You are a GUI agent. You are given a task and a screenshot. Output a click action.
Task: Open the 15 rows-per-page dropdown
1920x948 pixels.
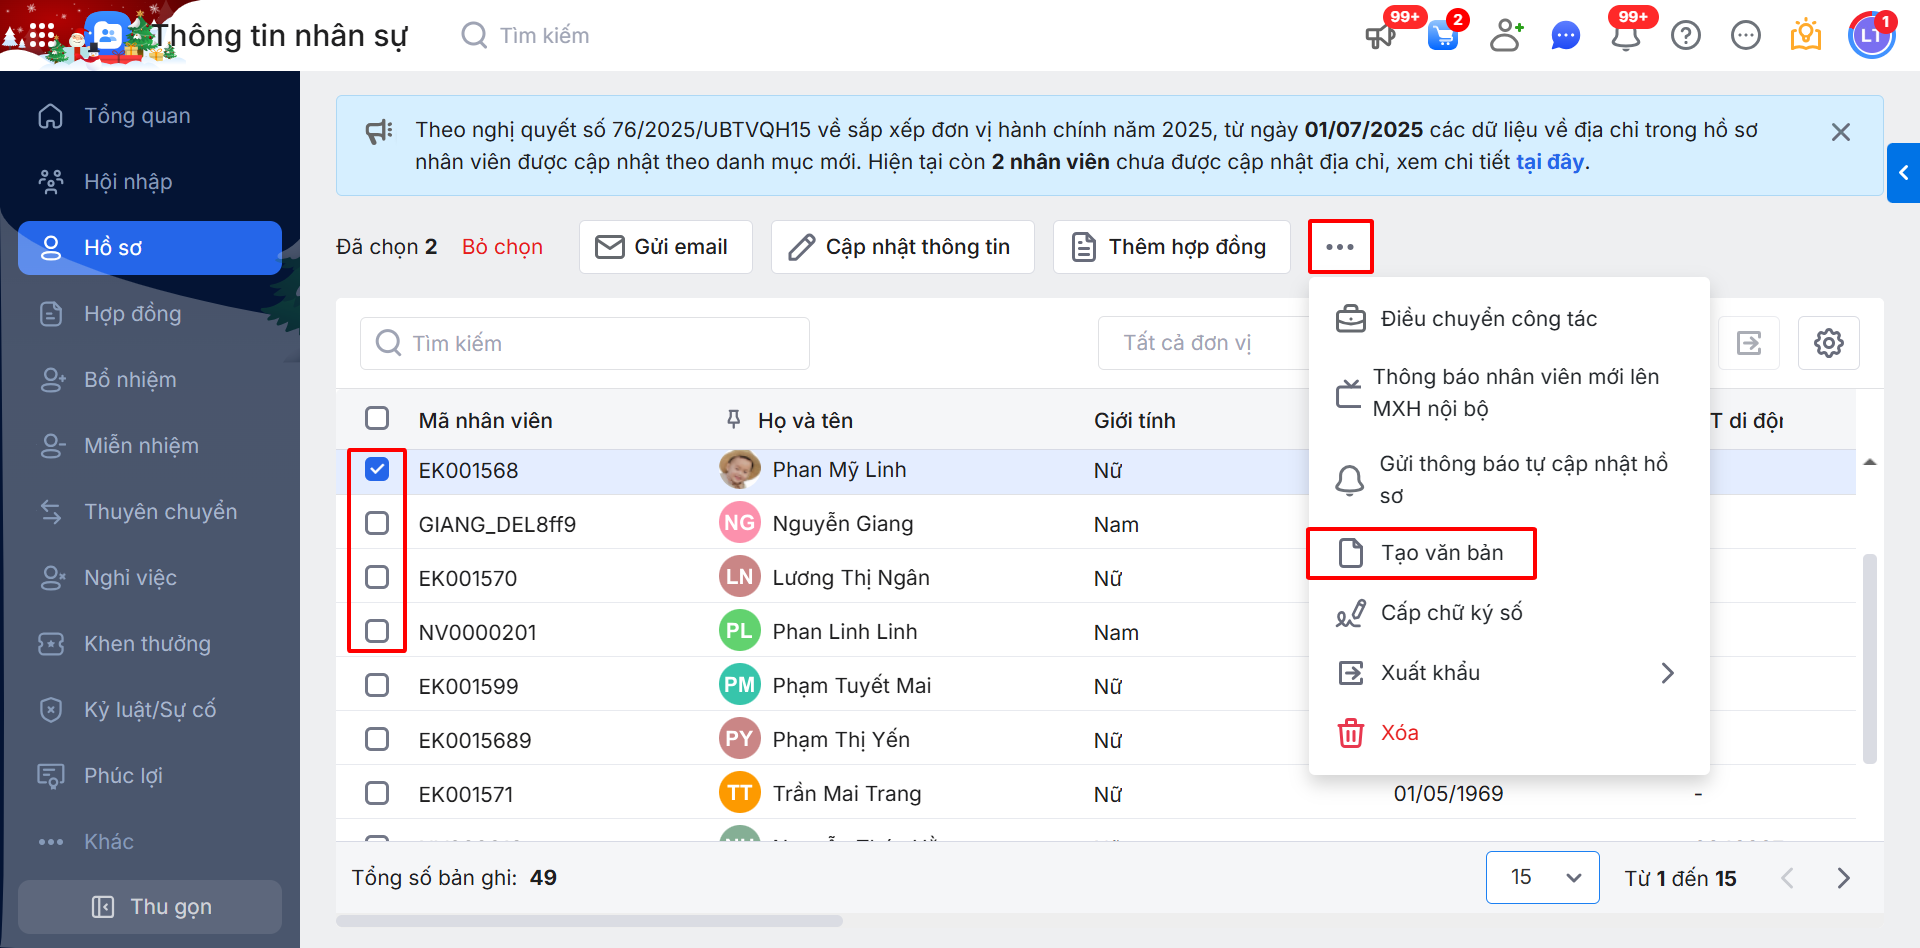coord(1542,878)
